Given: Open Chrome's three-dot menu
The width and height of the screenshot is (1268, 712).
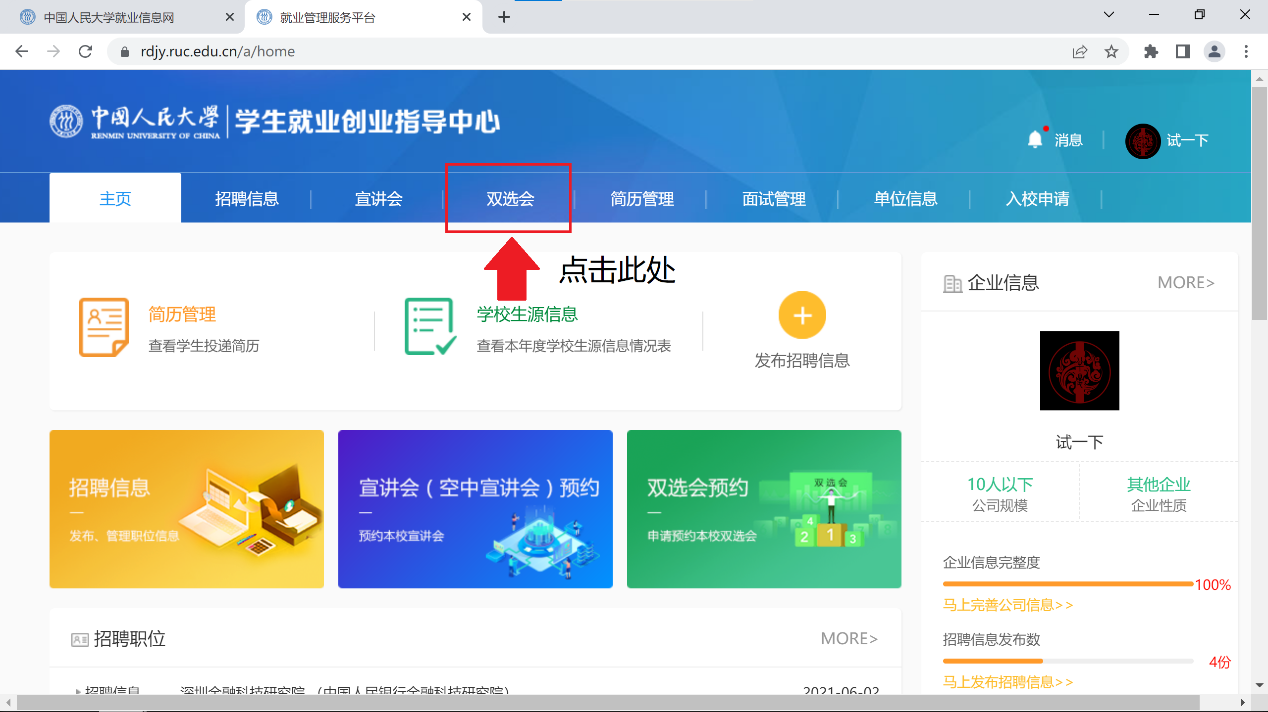Looking at the screenshot, I should tap(1246, 51).
